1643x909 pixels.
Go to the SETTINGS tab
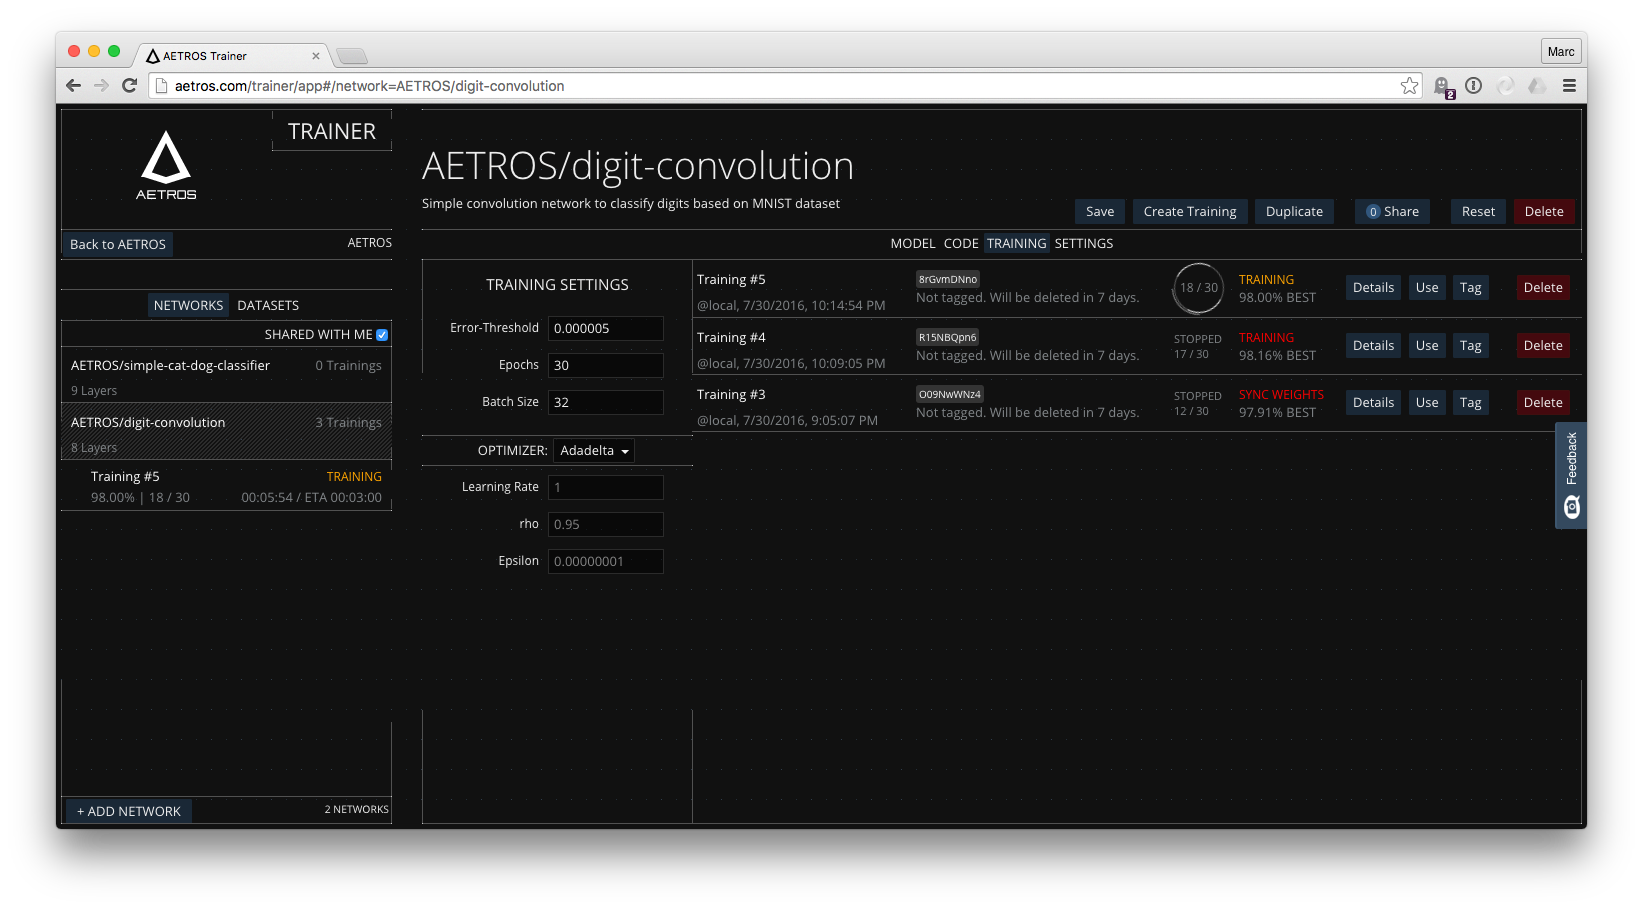pyautogui.click(x=1084, y=243)
